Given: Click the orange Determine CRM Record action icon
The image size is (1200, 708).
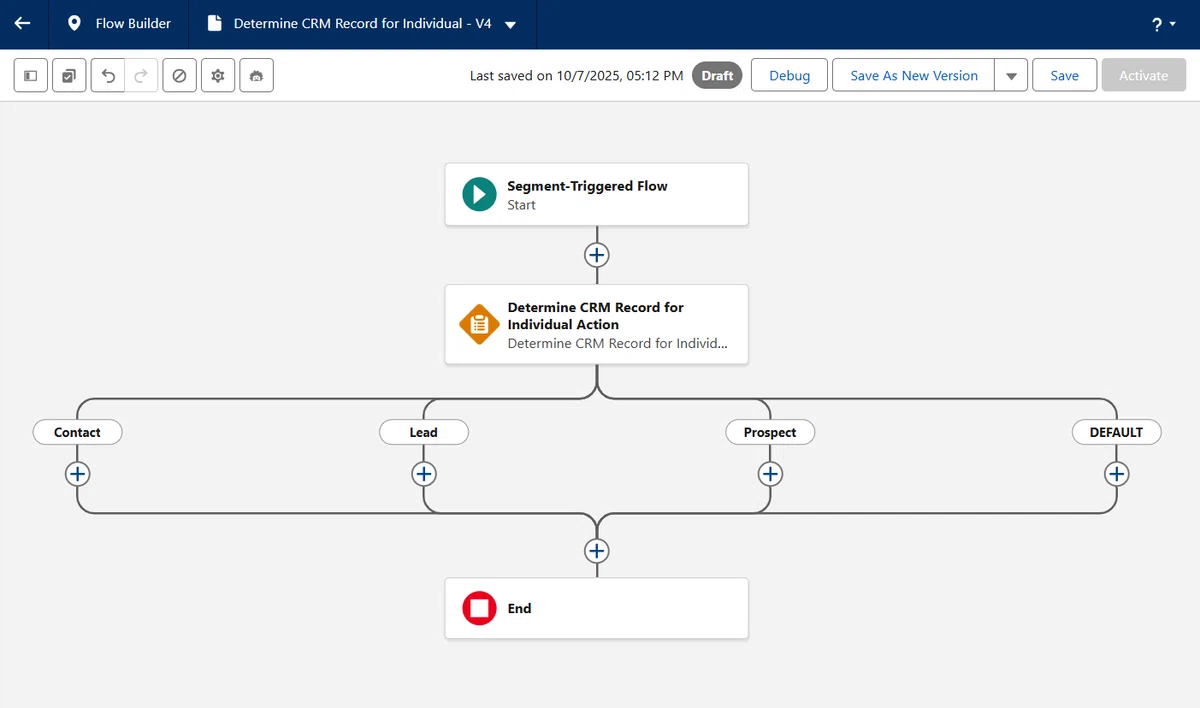Looking at the screenshot, I should [479, 324].
